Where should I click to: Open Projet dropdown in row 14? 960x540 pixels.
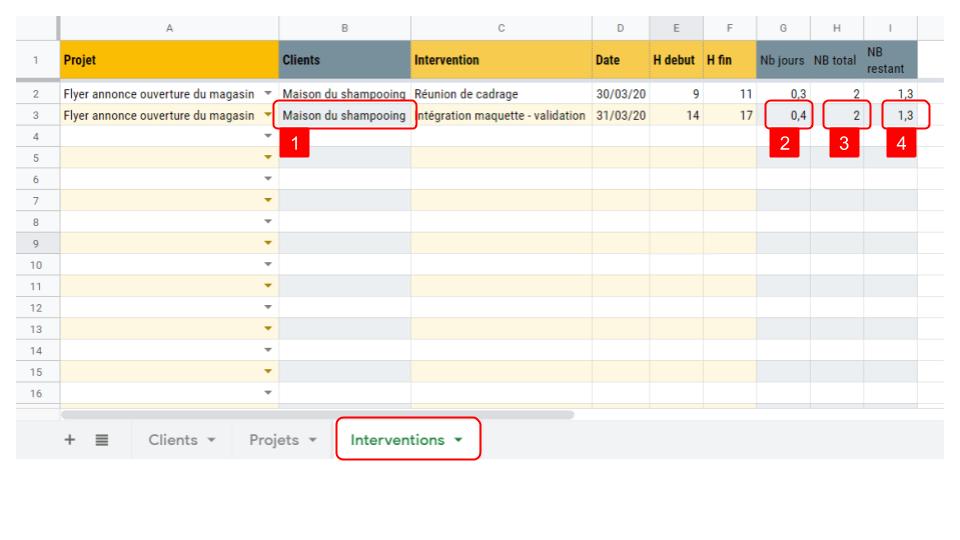click(x=268, y=350)
